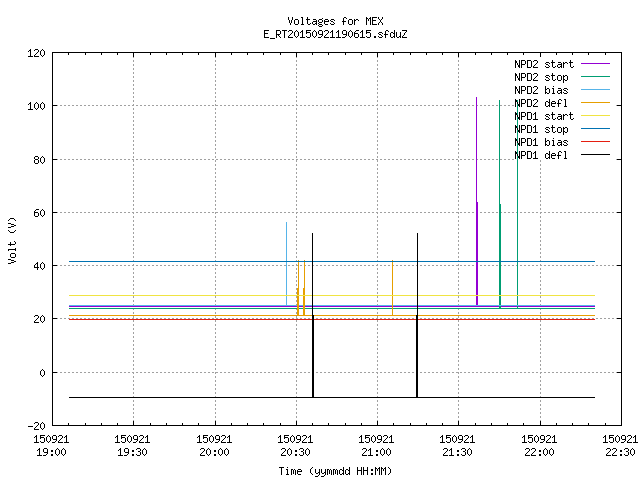
Task: Click the x-axis tick label 22:00
Action: pyautogui.click(x=539, y=453)
